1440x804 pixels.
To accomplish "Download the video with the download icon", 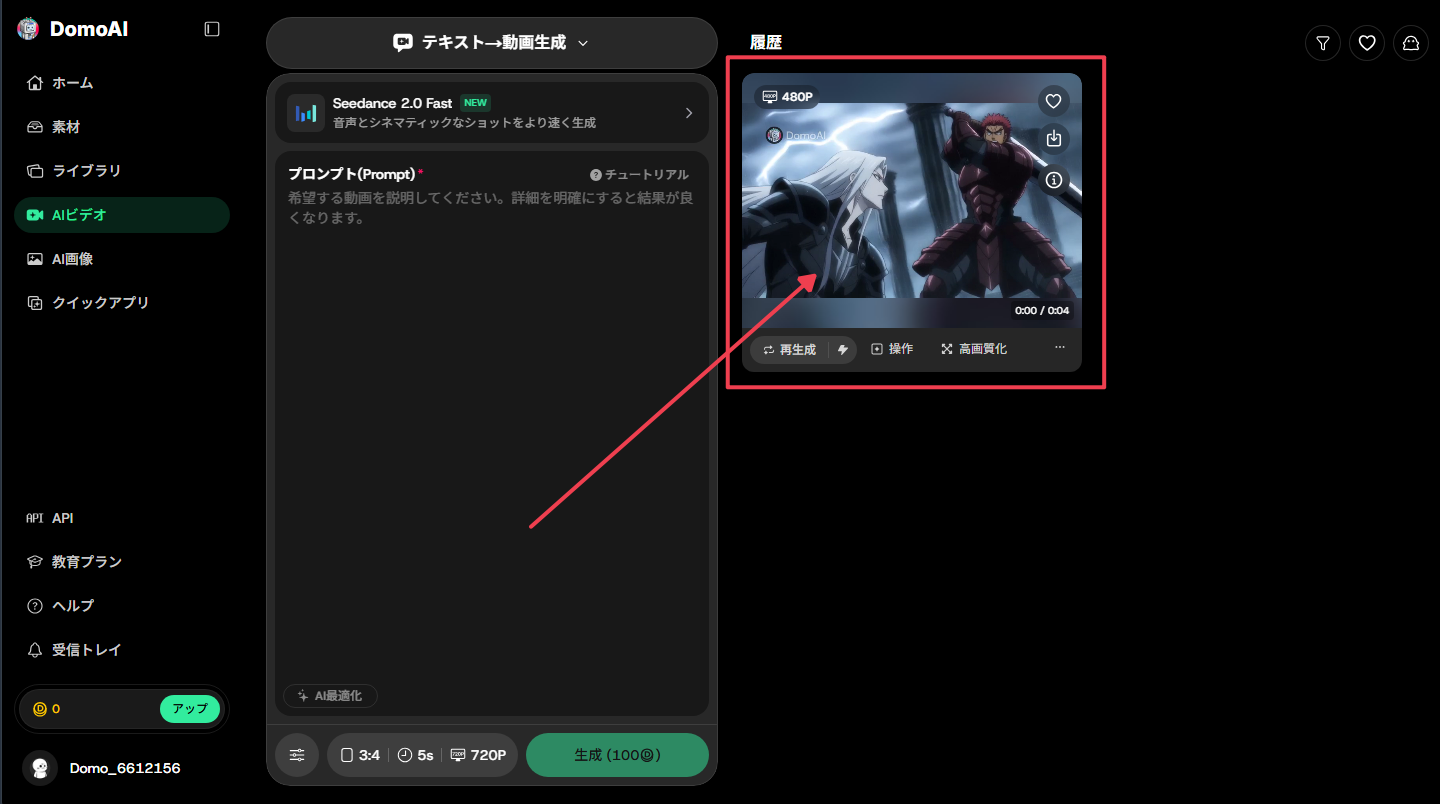I will click(1053, 139).
